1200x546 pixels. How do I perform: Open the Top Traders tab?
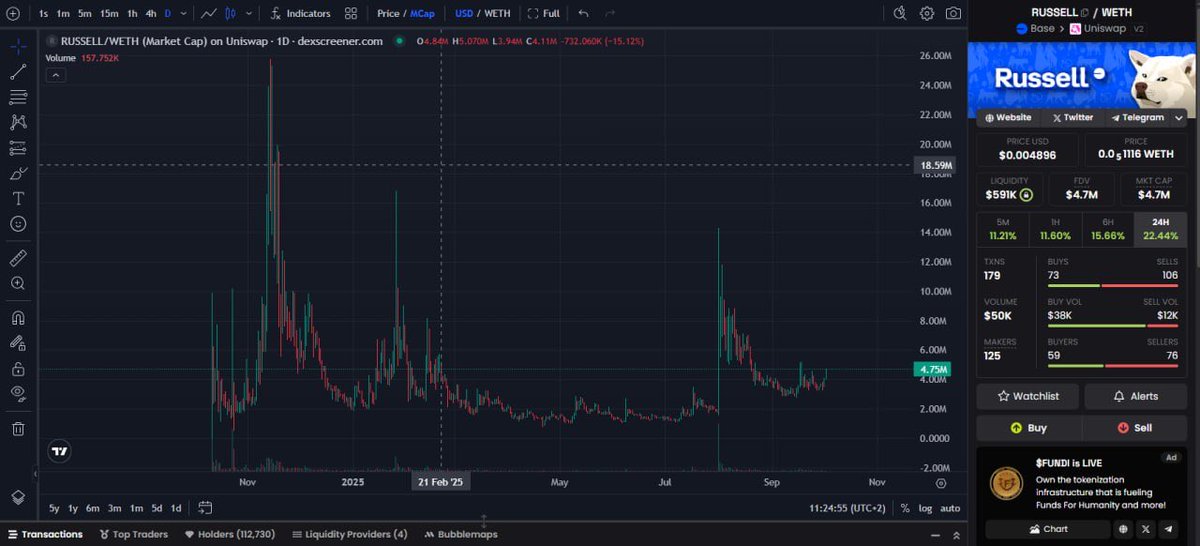pos(132,534)
